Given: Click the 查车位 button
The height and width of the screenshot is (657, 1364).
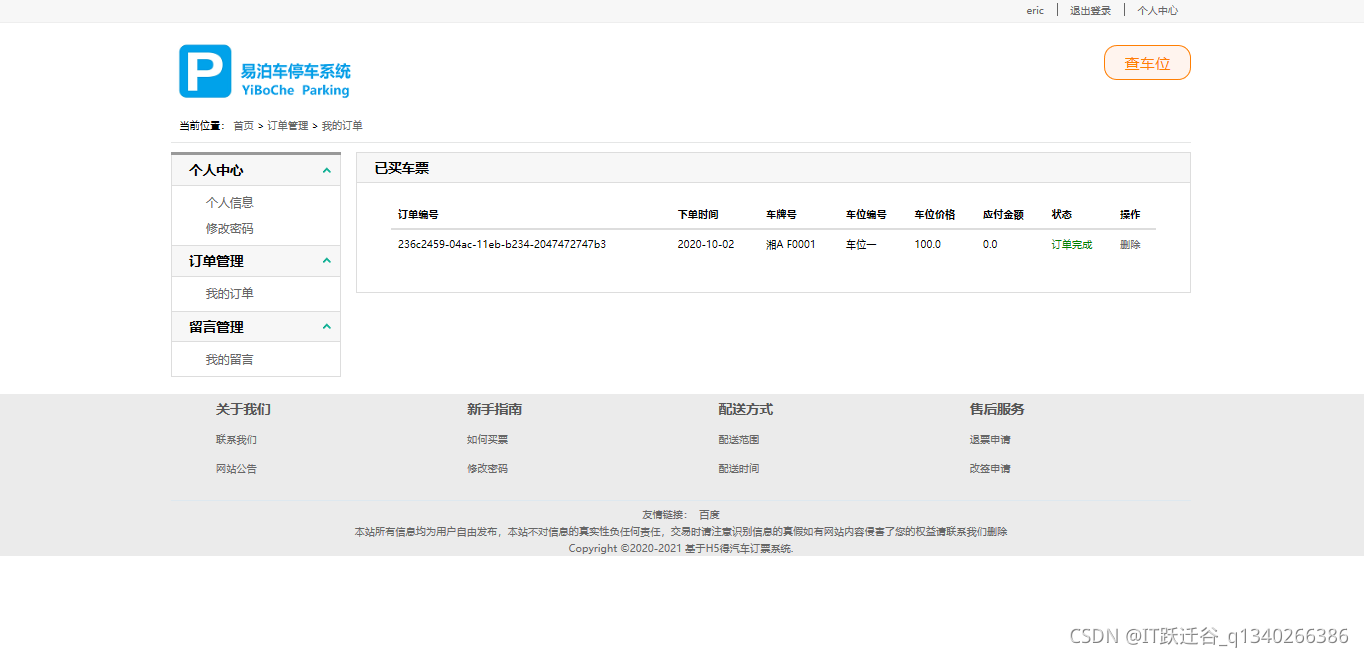Looking at the screenshot, I should click(x=1146, y=62).
